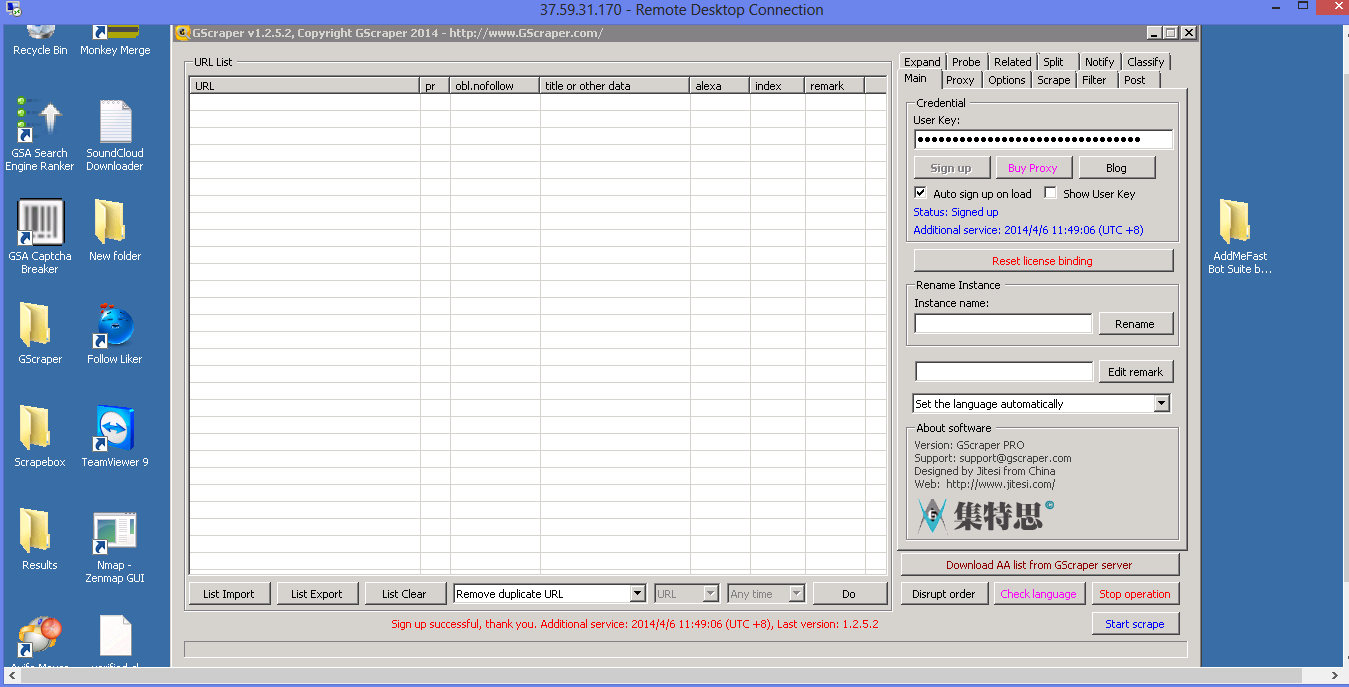Switch to the Probe tab
The width and height of the screenshot is (1349, 687).
coord(966,62)
